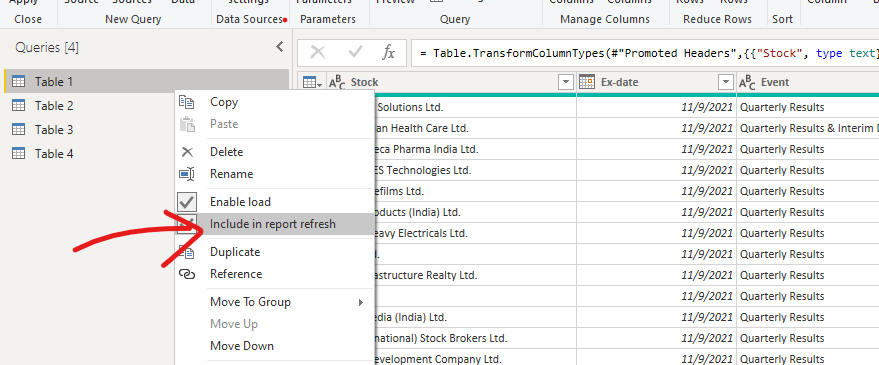Select the Table 2 query
The height and width of the screenshot is (365, 879).
click(x=54, y=105)
